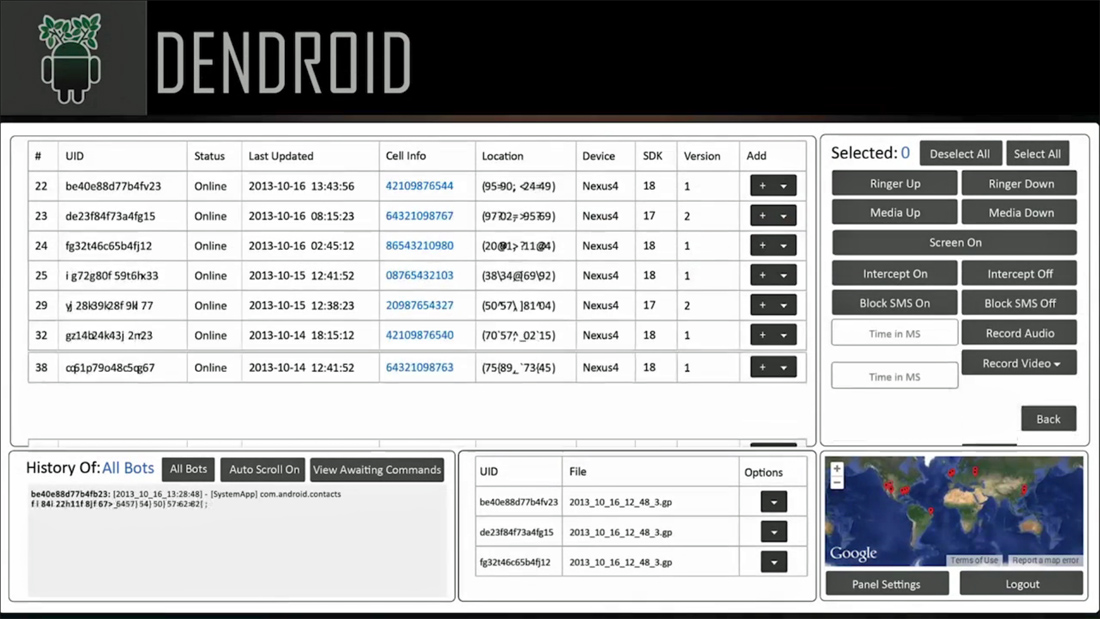The image size is (1100, 619).
Task: Open cell info link 64321098767
Action: tap(420, 215)
